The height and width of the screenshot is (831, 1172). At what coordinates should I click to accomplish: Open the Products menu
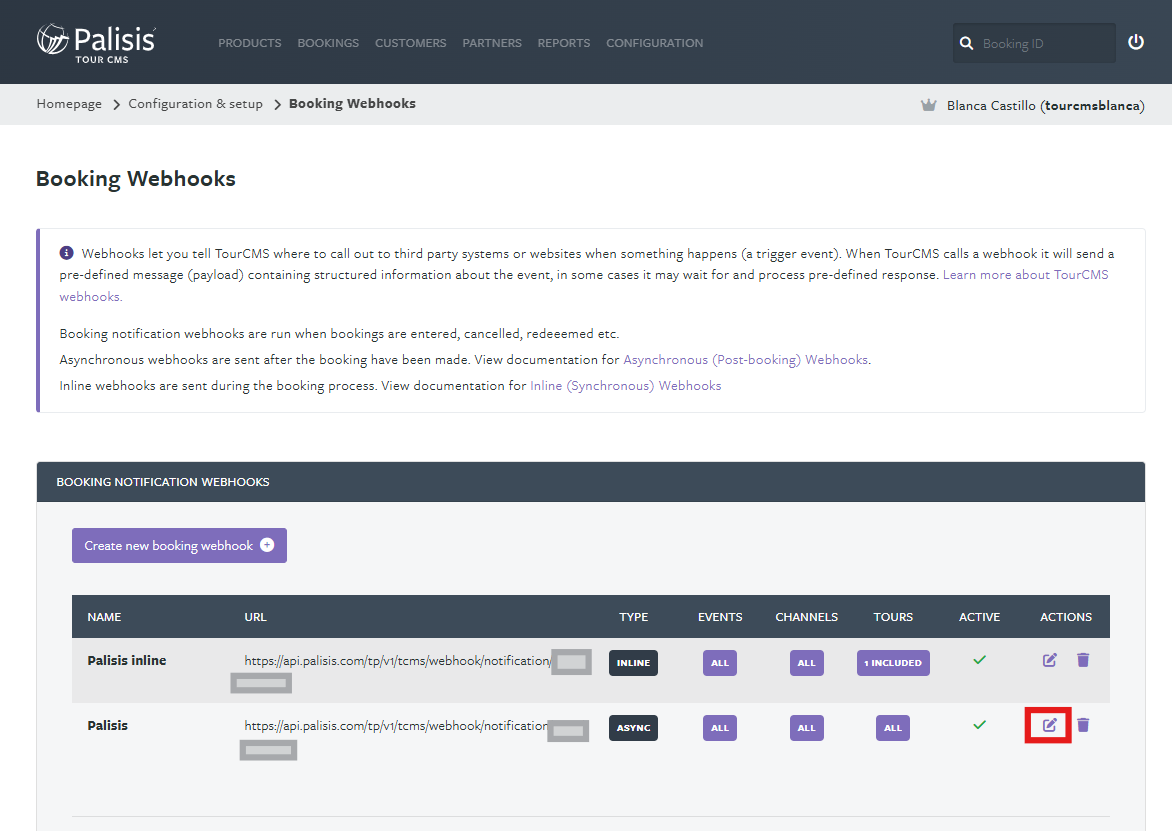point(250,43)
